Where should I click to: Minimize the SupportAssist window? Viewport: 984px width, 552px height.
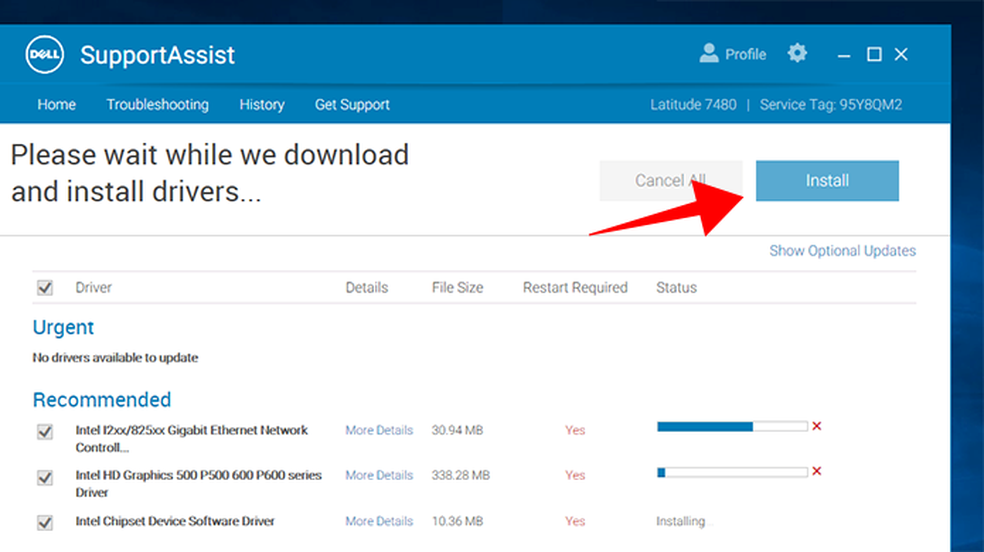click(844, 55)
